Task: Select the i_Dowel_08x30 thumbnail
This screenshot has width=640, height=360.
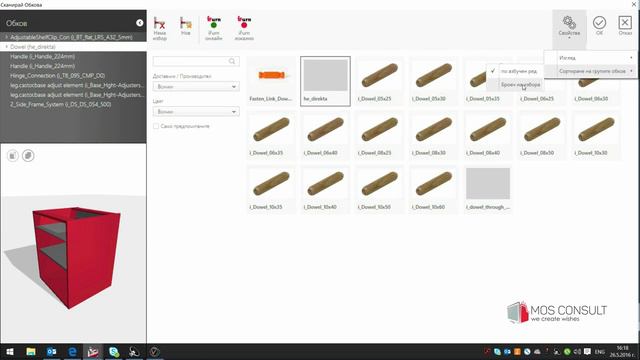Action: click(434, 136)
